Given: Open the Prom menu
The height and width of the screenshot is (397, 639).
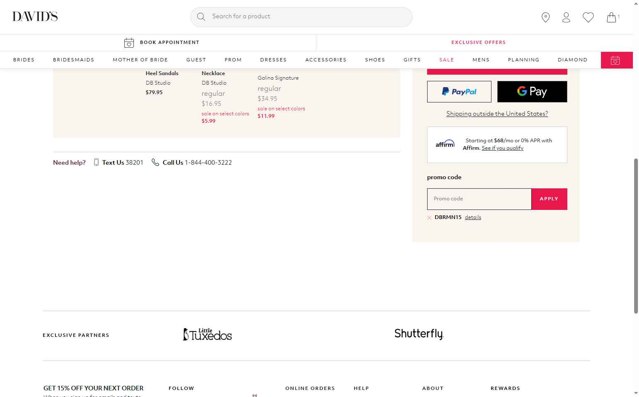Looking at the screenshot, I should pyautogui.click(x=233, y=60).
